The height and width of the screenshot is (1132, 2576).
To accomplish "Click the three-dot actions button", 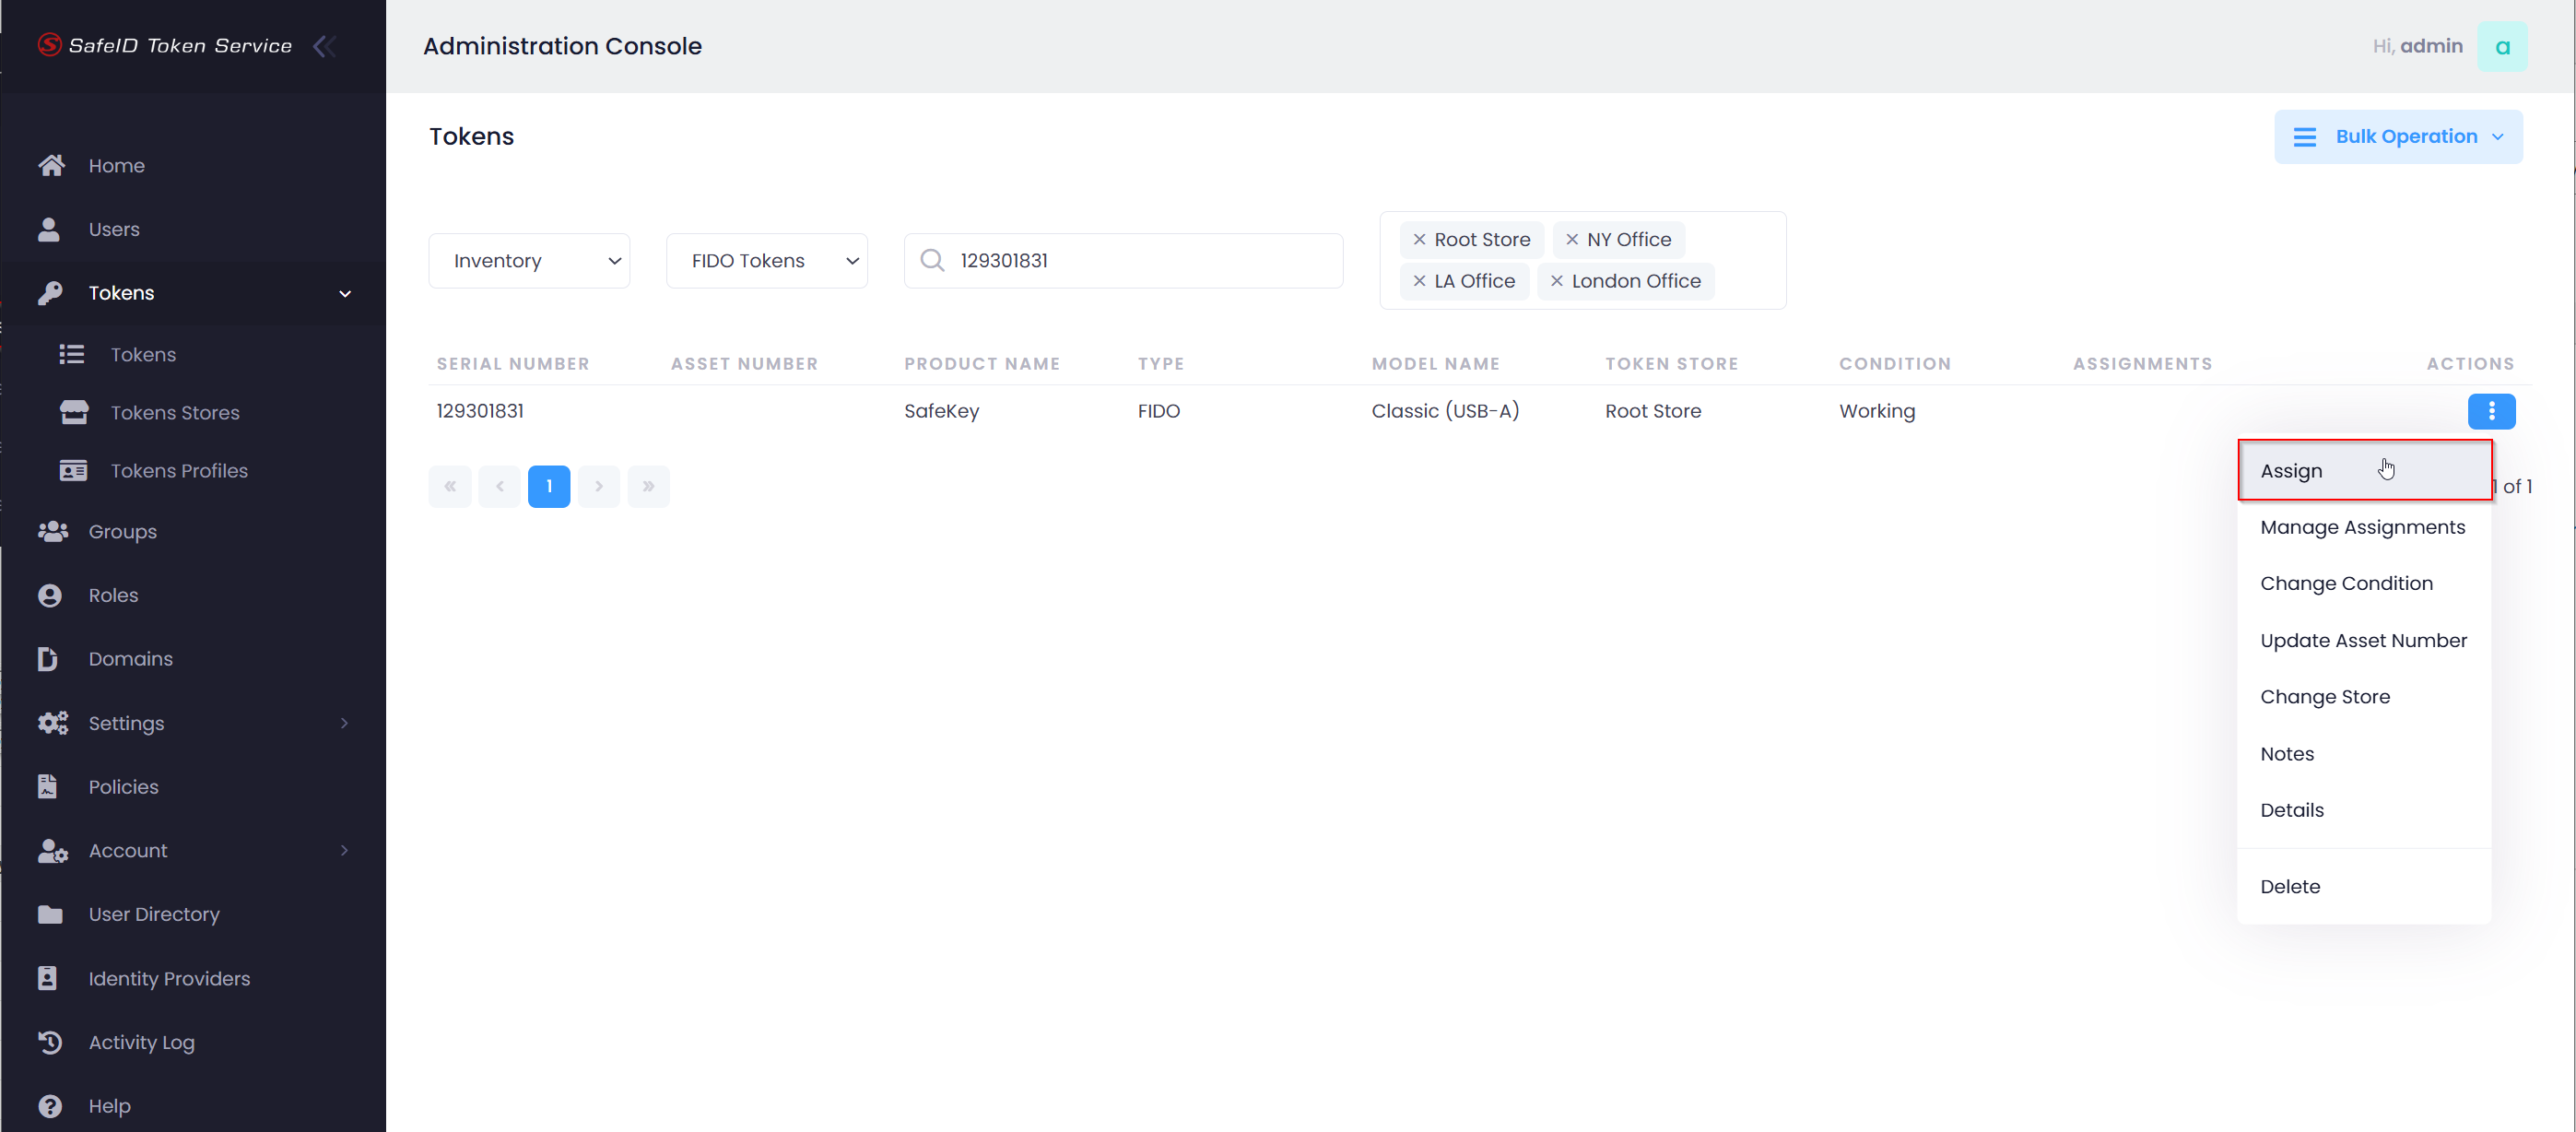I will click(x=2490, y=411).
